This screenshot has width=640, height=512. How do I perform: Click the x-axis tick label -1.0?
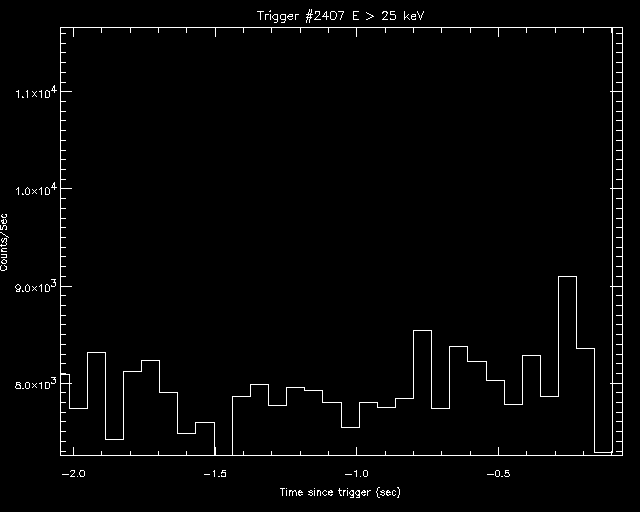(356, 474)
